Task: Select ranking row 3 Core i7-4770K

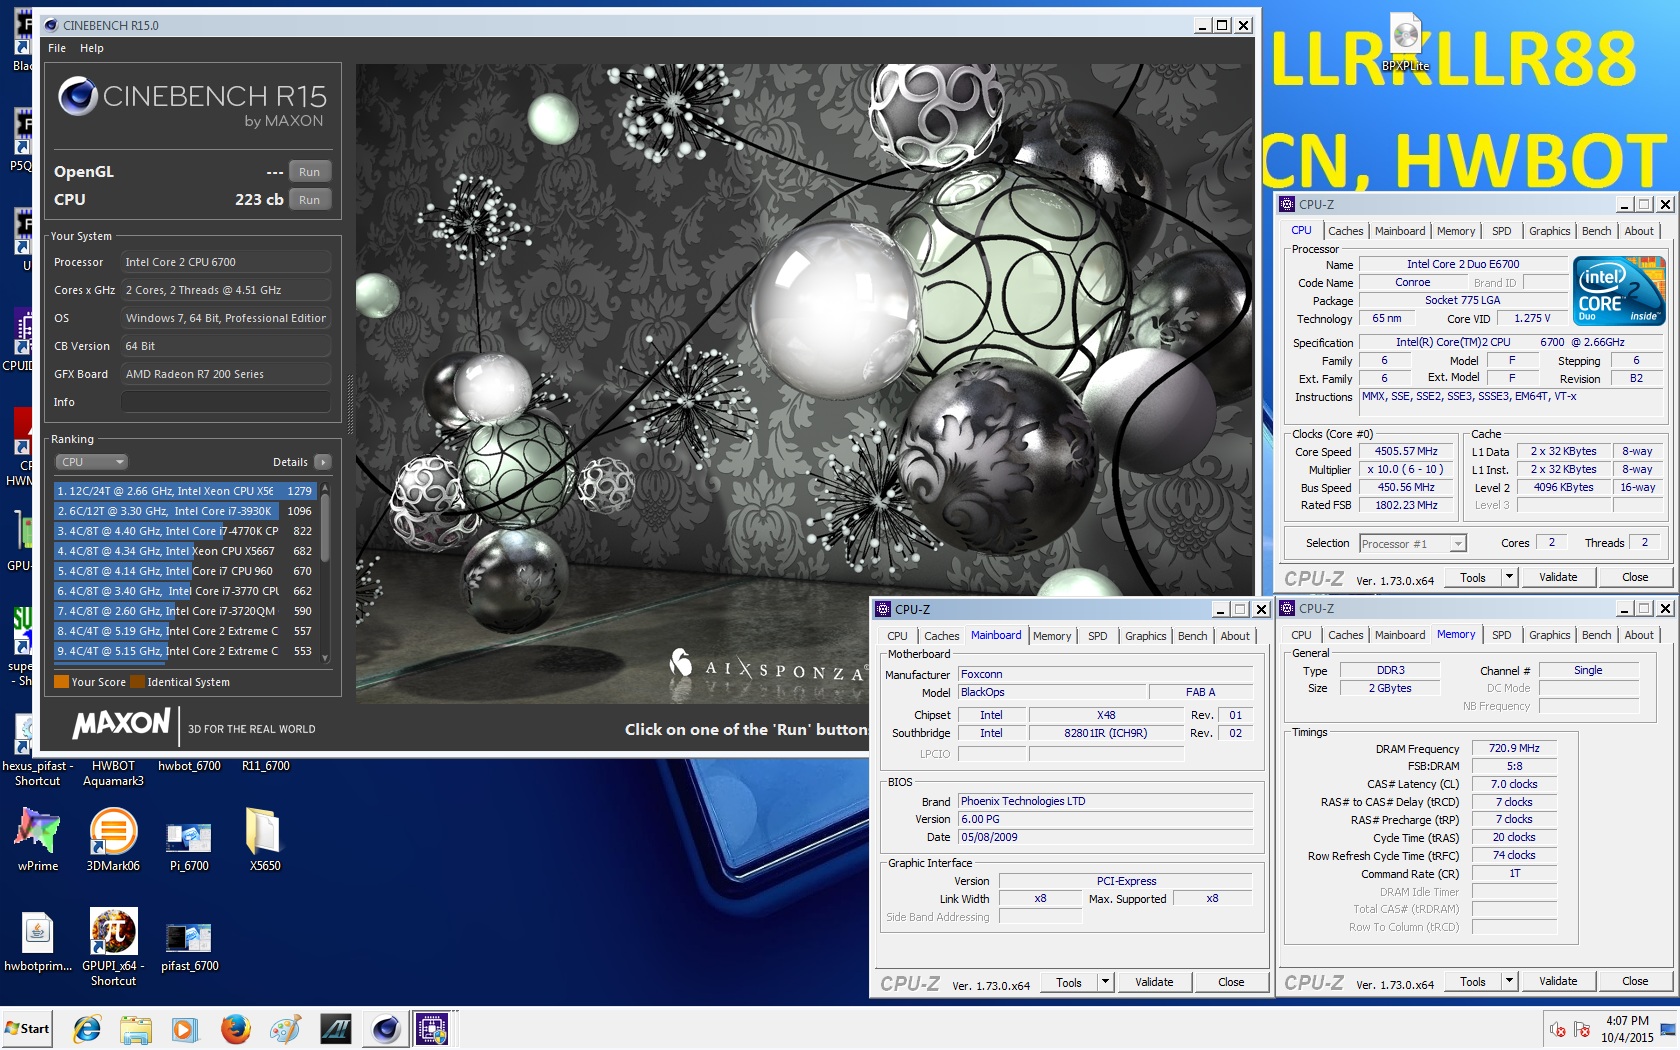Action: 185,531
